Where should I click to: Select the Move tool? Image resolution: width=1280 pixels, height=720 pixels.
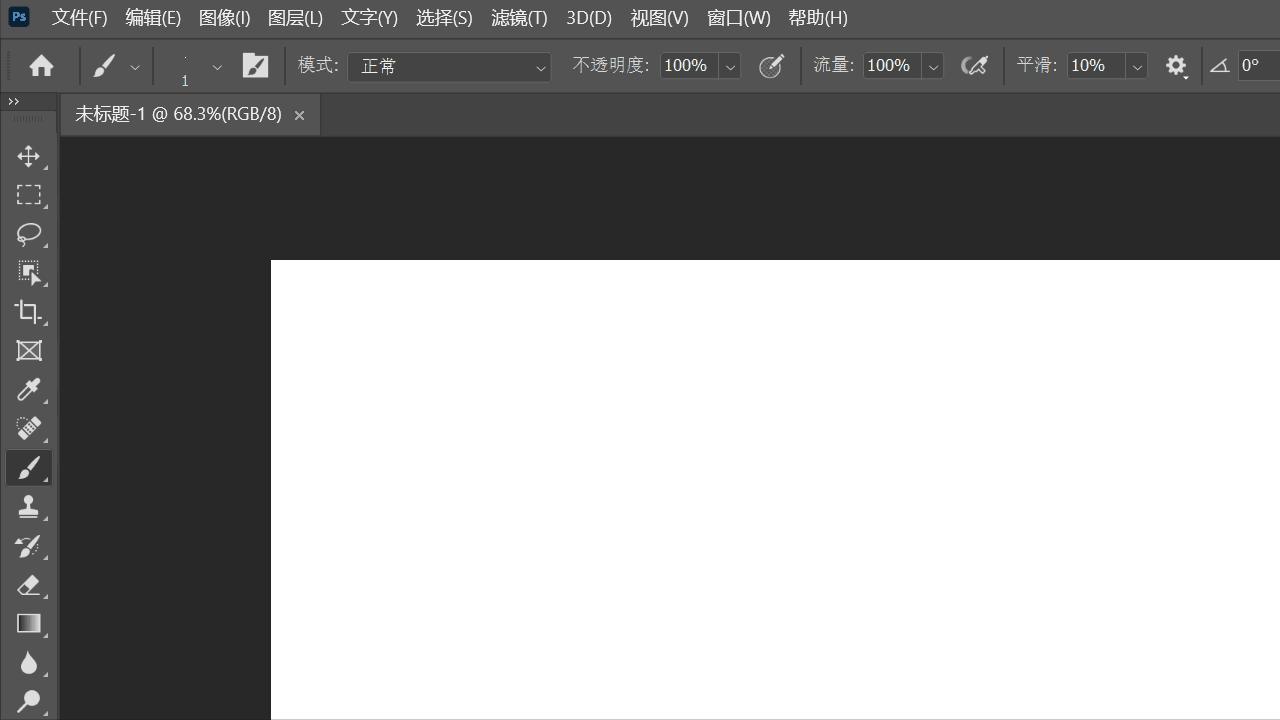(28, 156)
